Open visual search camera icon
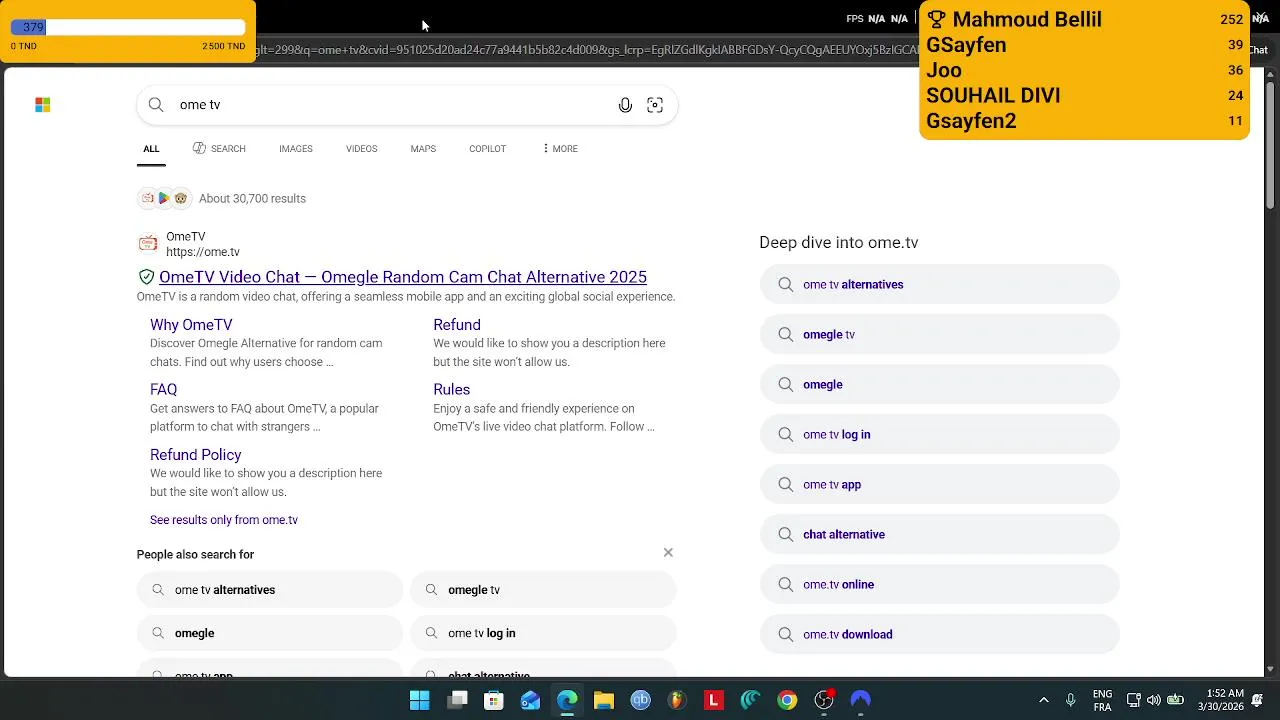This screenshot has height=720, width=1280. 655,105
